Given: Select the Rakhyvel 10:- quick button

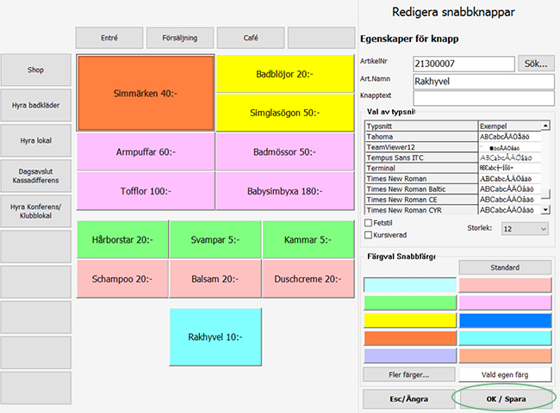Looking at the screenshot, I should tap(215, 337).
